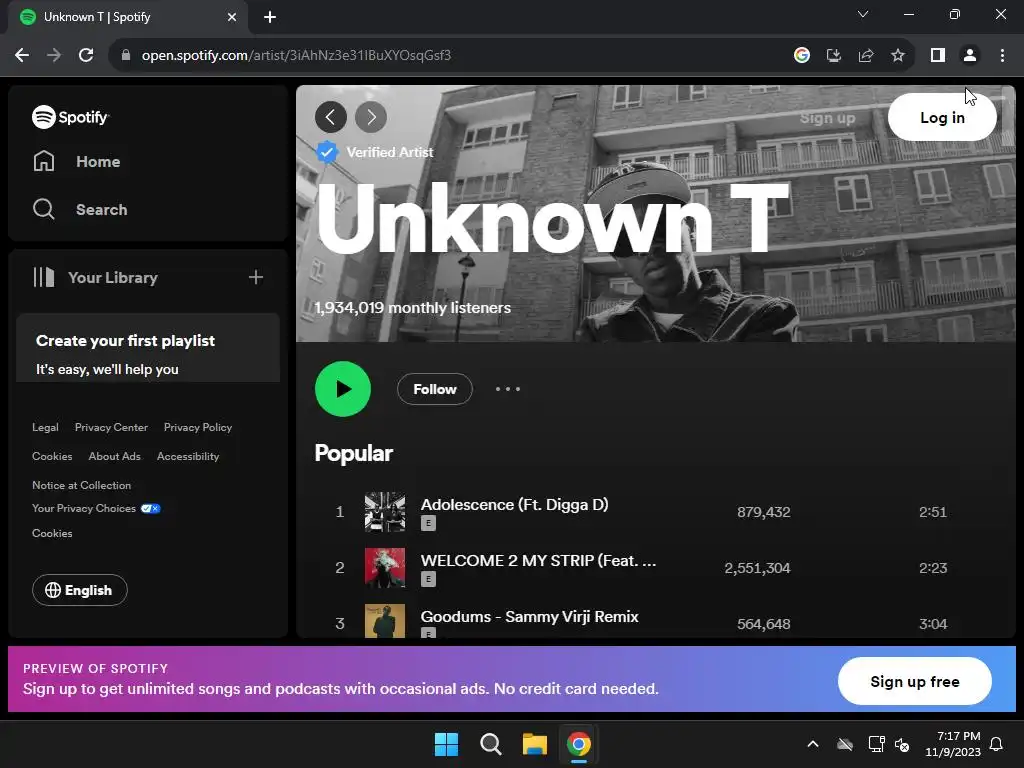1024x768 pixels.
Task: Click the plus icon to create playlist
Action: (x=255, y=278)
